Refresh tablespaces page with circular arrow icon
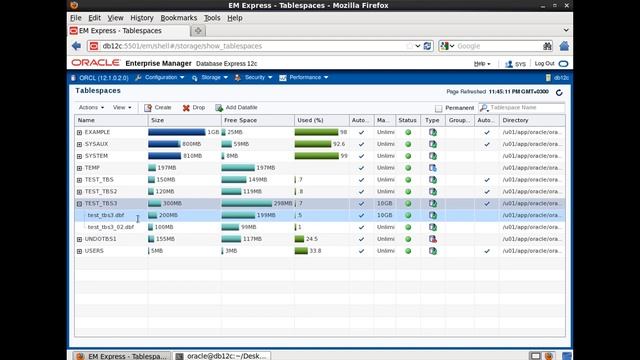 tap(559, 93)
